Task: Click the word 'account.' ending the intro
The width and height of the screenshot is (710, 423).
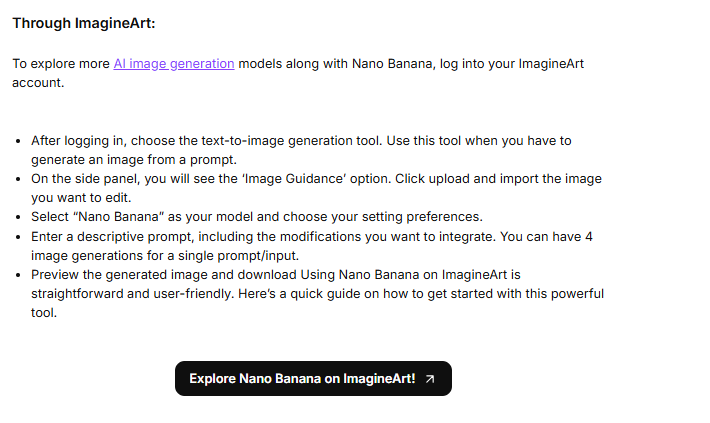Action: pyautogui.click(x=37, y=84)
